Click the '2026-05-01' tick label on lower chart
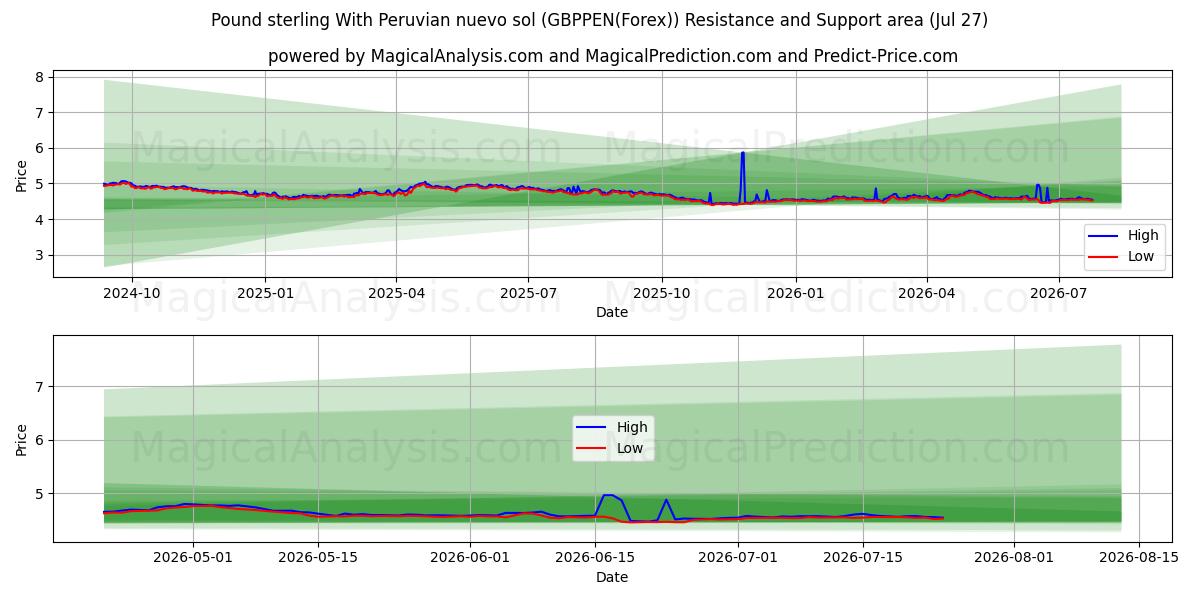This screenshot has width=1200, height=600. click(194, 559)
